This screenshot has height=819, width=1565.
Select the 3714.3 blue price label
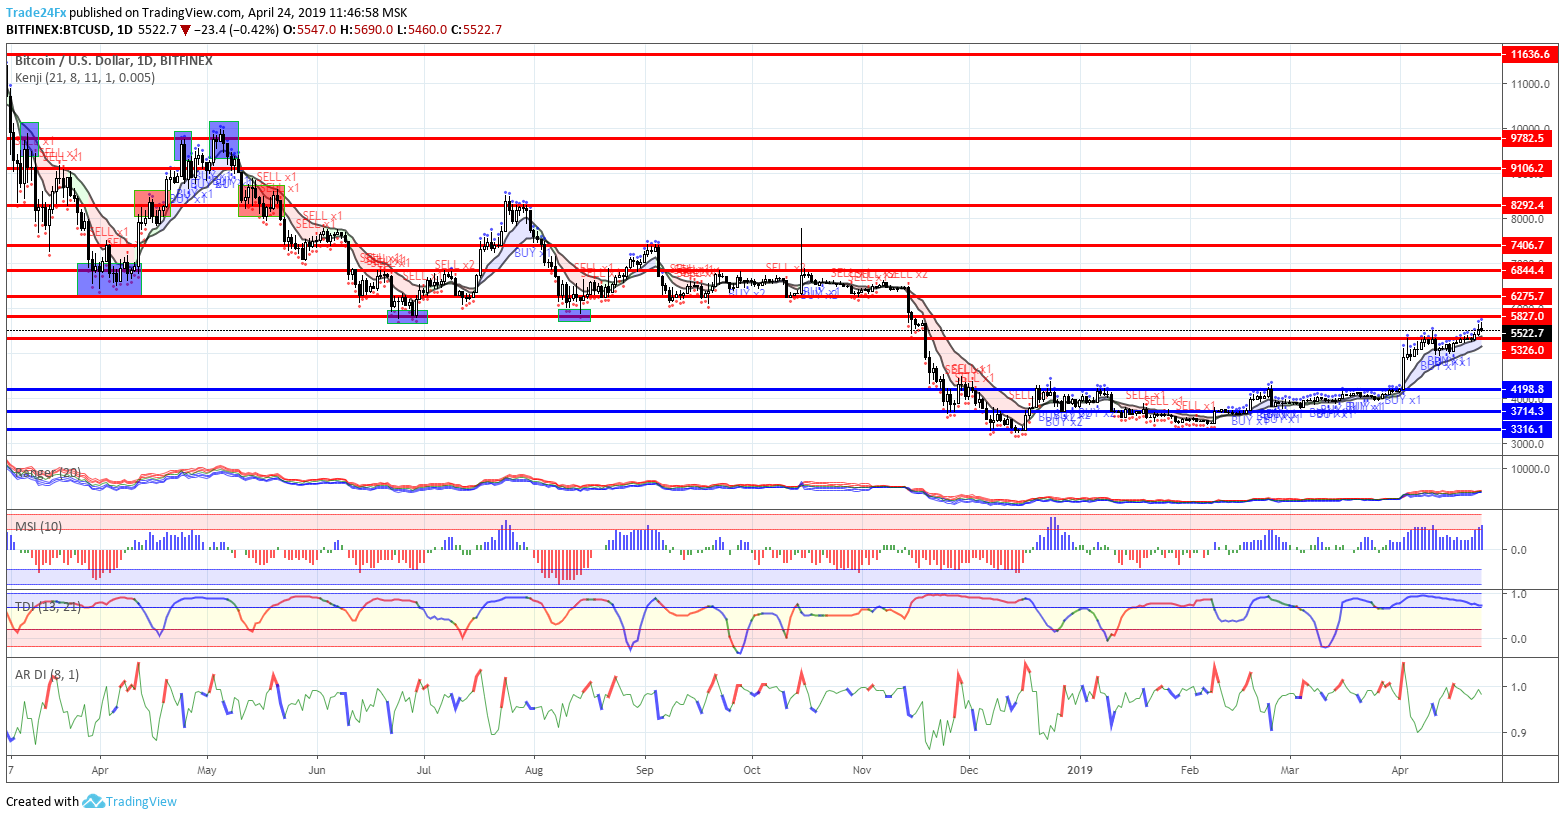pyautogui.click(x=1527, y=411)
